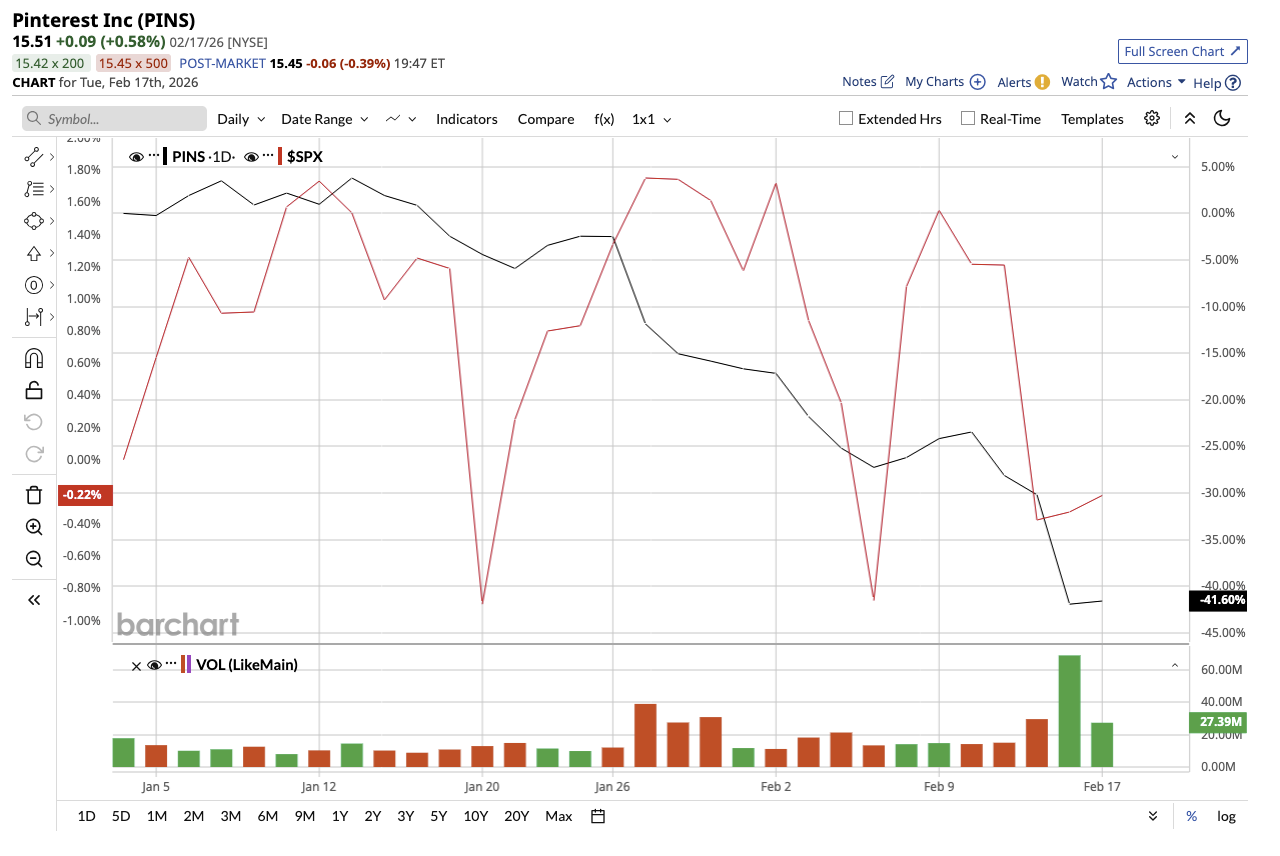The image size is (1280, 856).
Task: Hide the PINS price series
Action: pyautogui.click(x=136, y=156)
